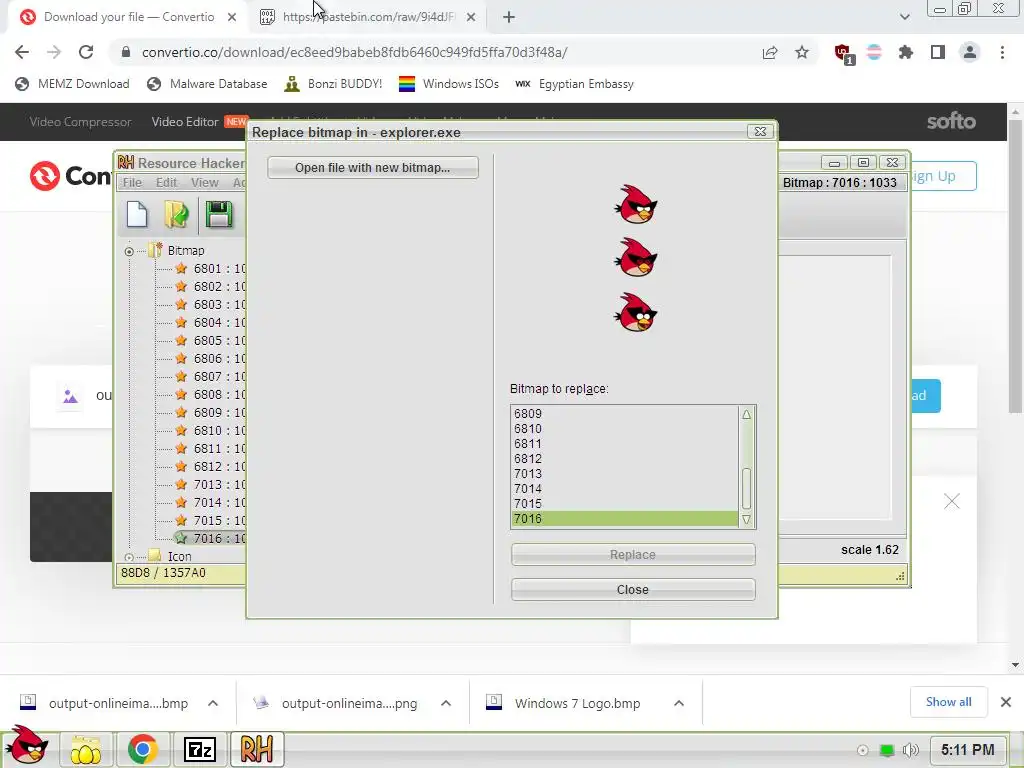
Task: Open Chrome three-dot menu
Action: click(1002, 53)
